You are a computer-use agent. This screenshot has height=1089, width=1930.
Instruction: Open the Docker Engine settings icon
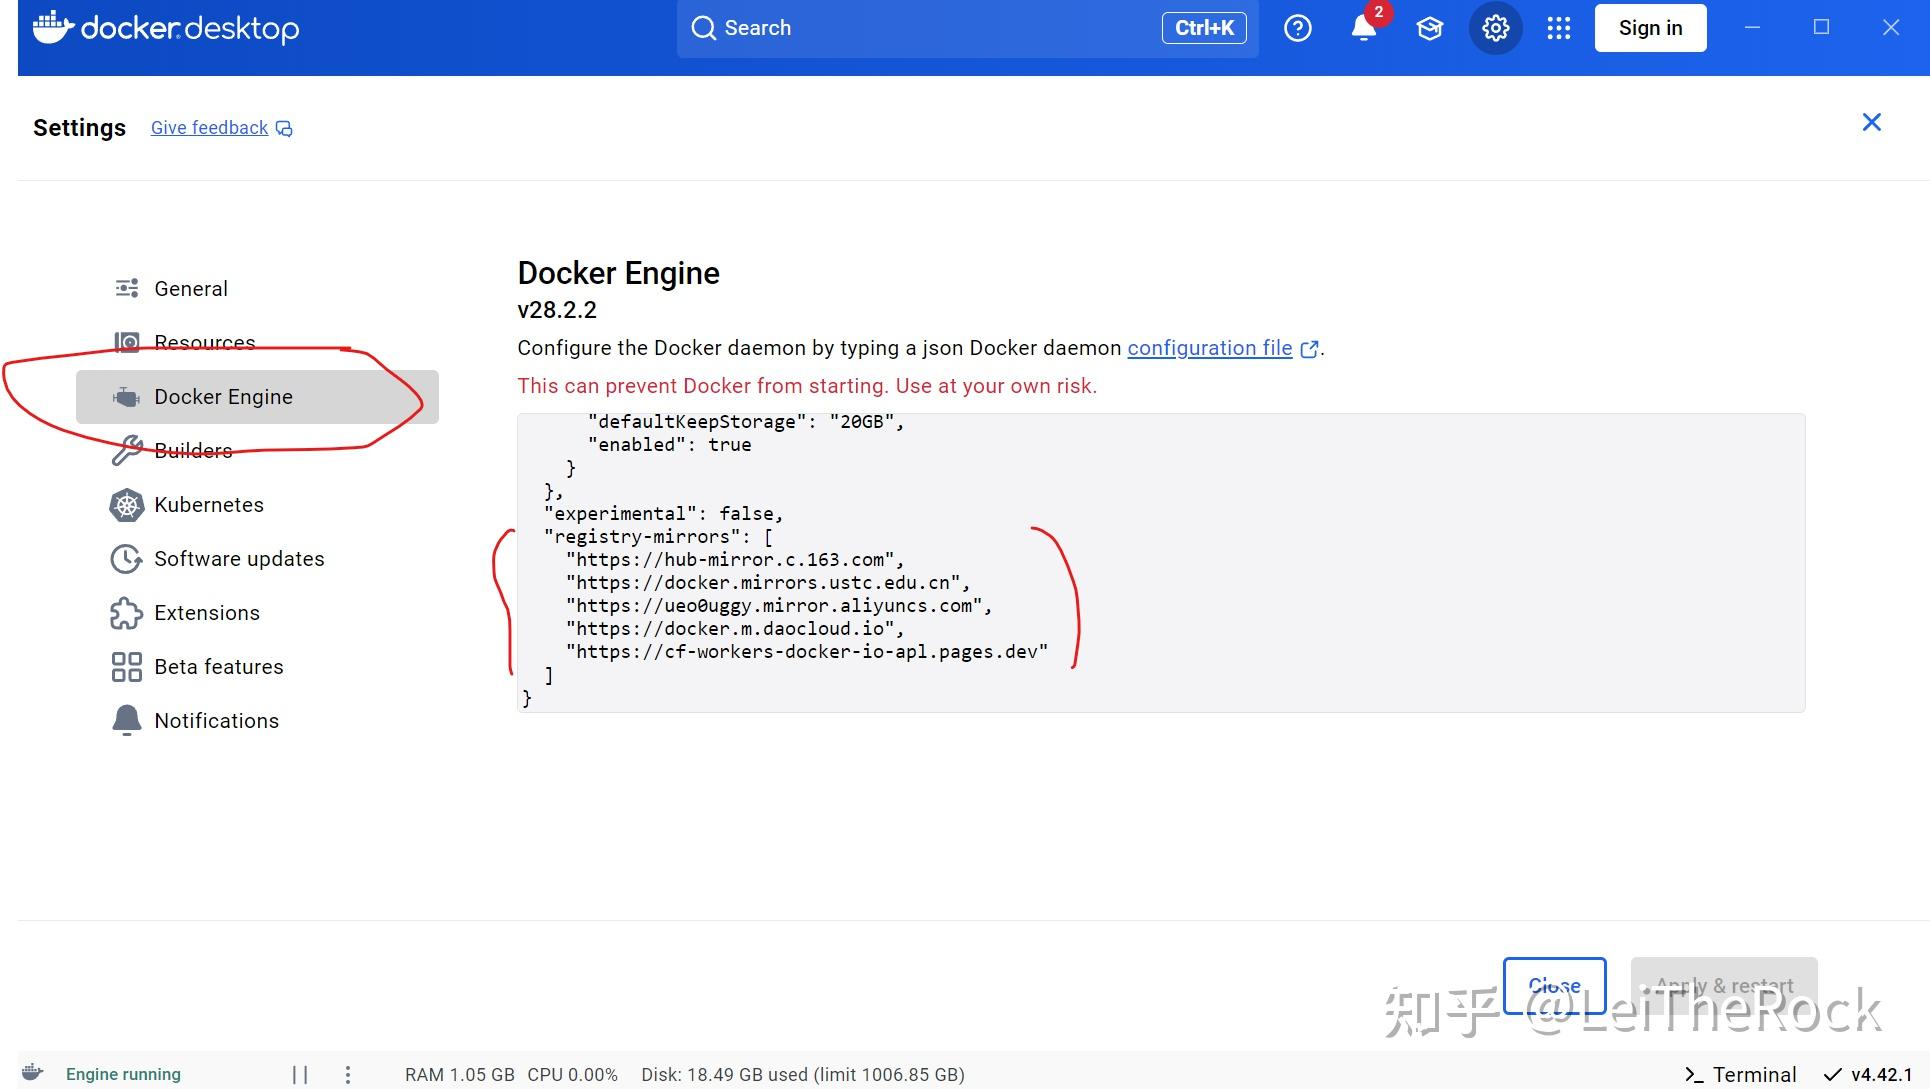[x=126, y=396]
